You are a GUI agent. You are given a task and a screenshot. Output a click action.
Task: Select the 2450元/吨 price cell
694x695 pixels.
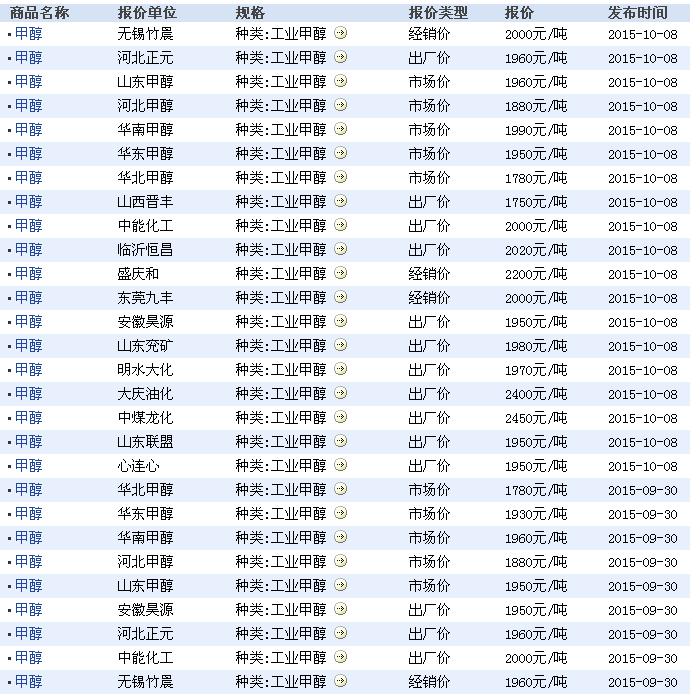(x=536, y=418)
